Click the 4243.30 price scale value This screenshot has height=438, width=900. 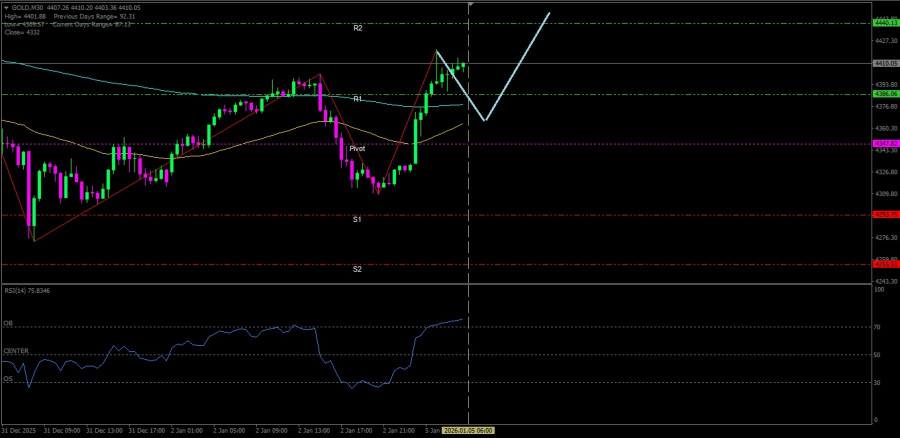885,281
